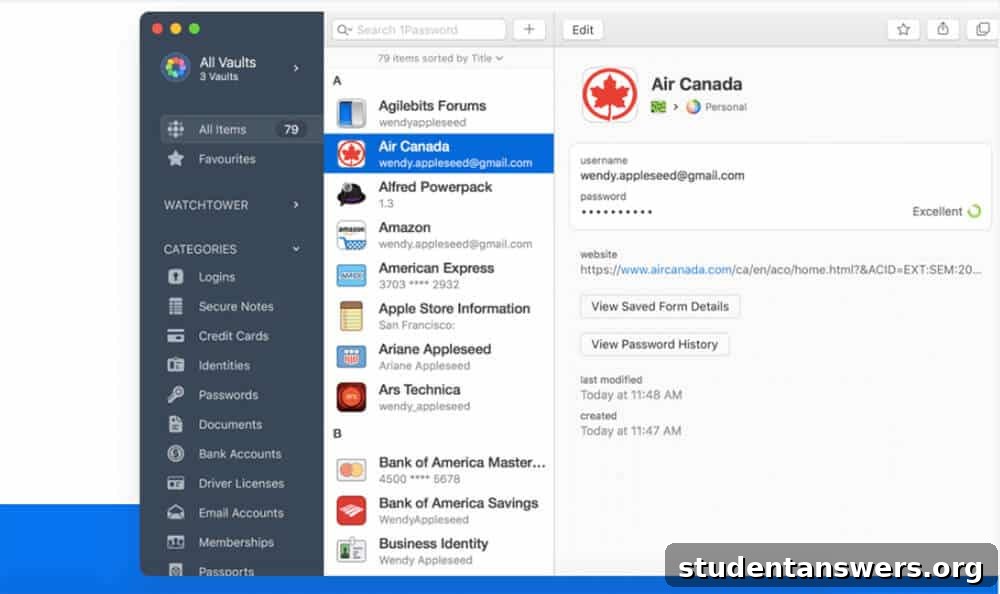Select the Alfred Powerpack entry

tap(439, 194)
